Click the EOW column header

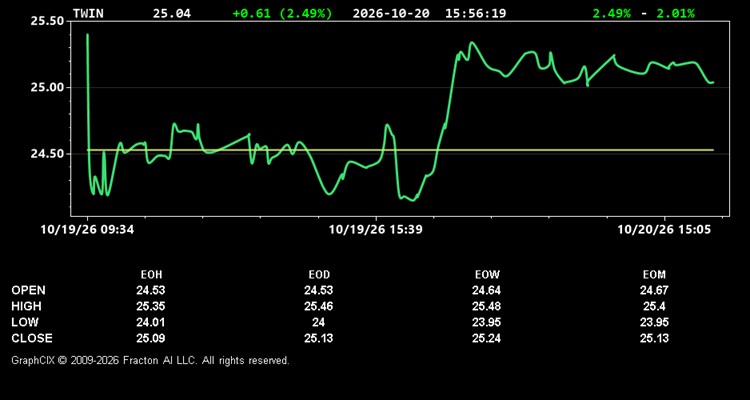coord(487,275)
